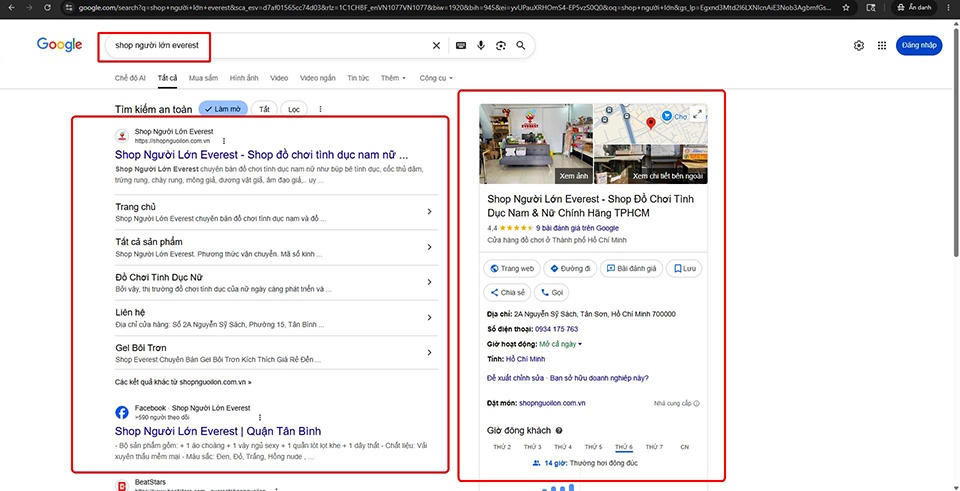Switch to Hình ảnh tab
Viewport: 960px width, 491px height.
click(x=244, y=78)
